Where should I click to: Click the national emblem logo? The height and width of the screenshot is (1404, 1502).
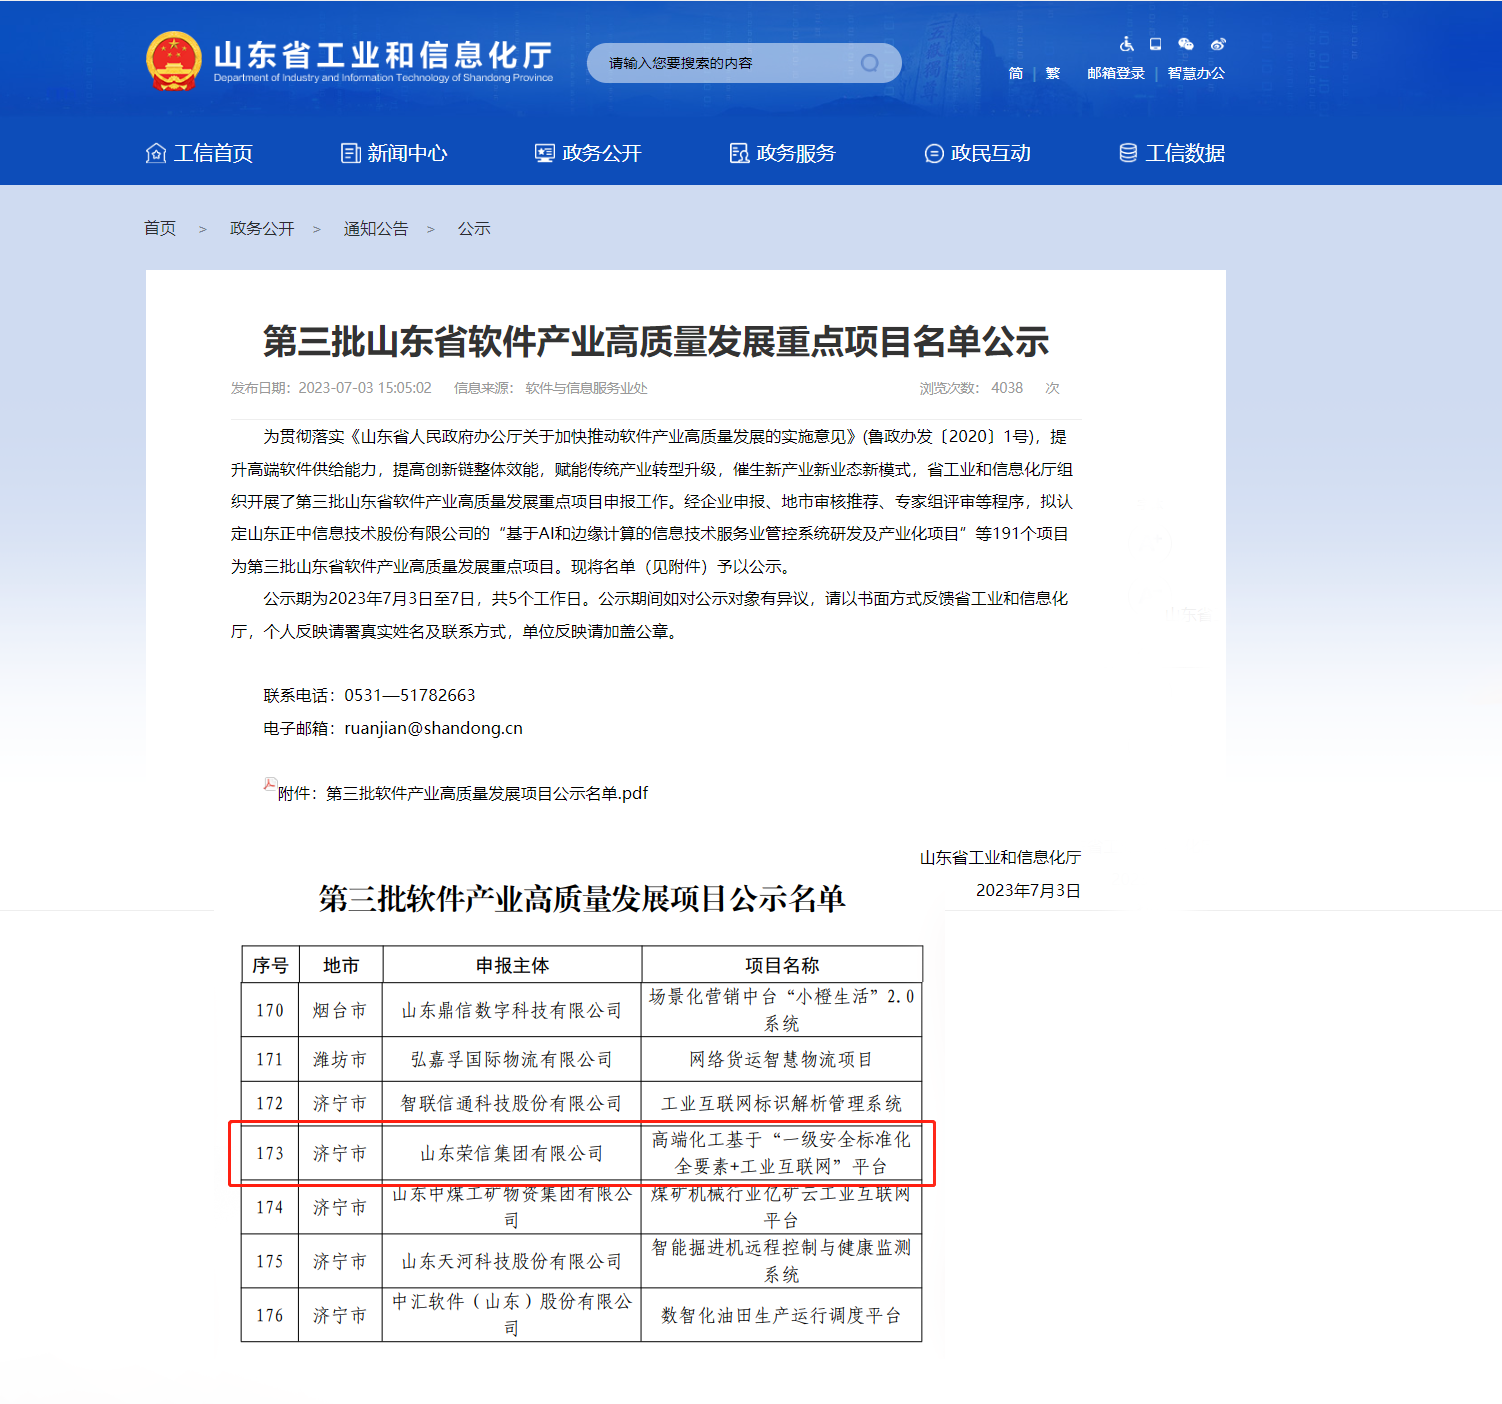[174, 62]
